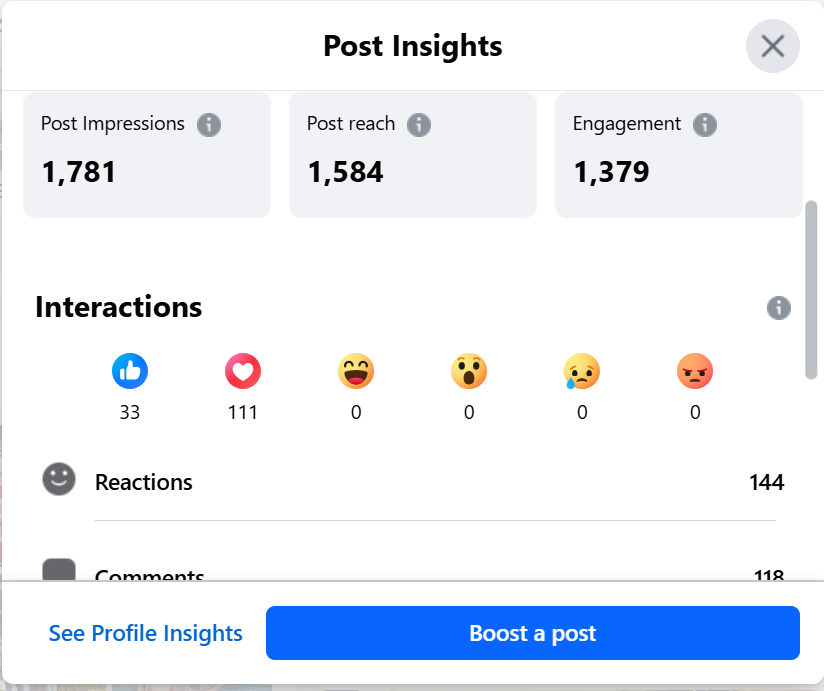
Task: Click the Angry reaction icon
Action: (x=695, y=372)
